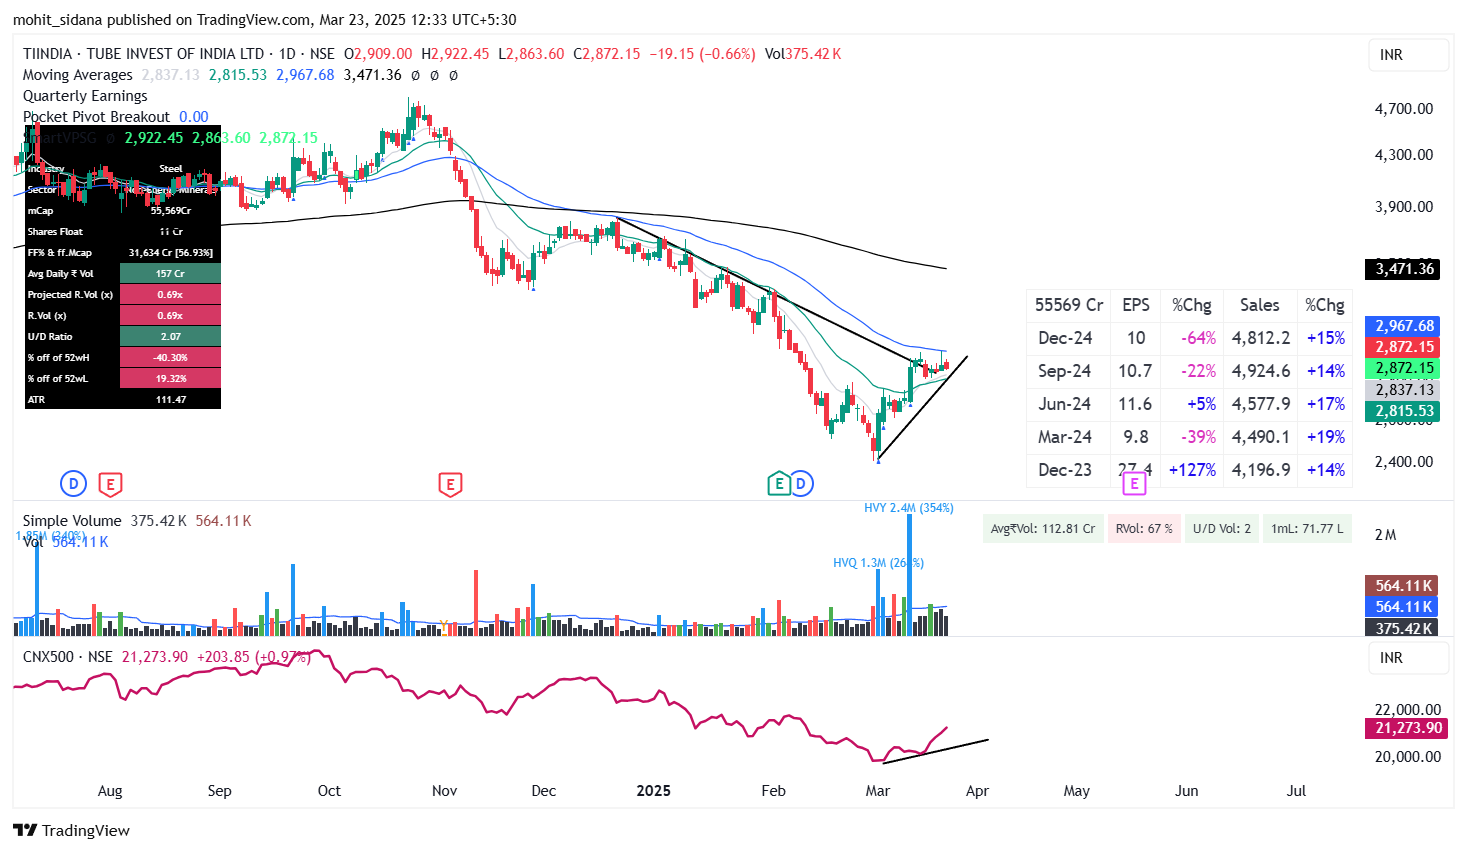
Task: Click the 2025 label on time axis
Action: coord(653,791)
